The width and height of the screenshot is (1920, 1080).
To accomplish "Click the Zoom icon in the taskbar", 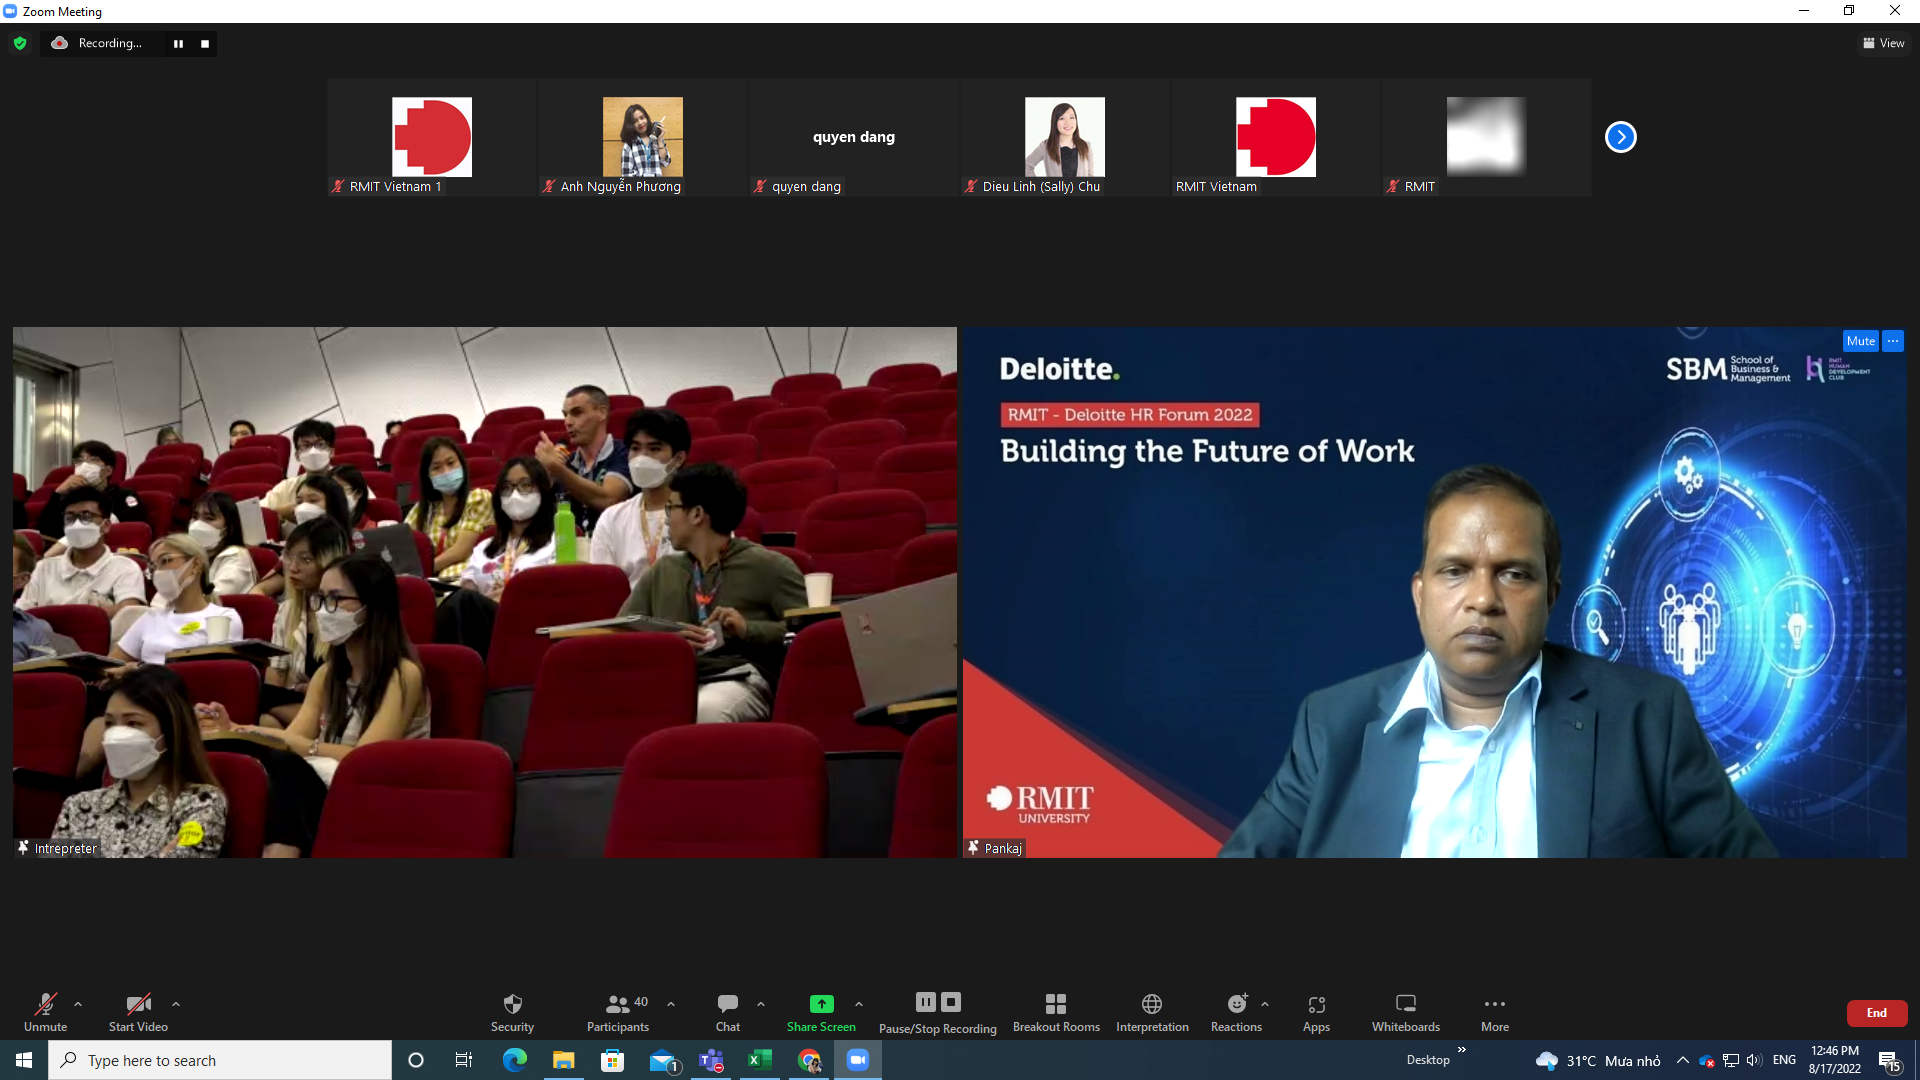I will coord(858,1060).
